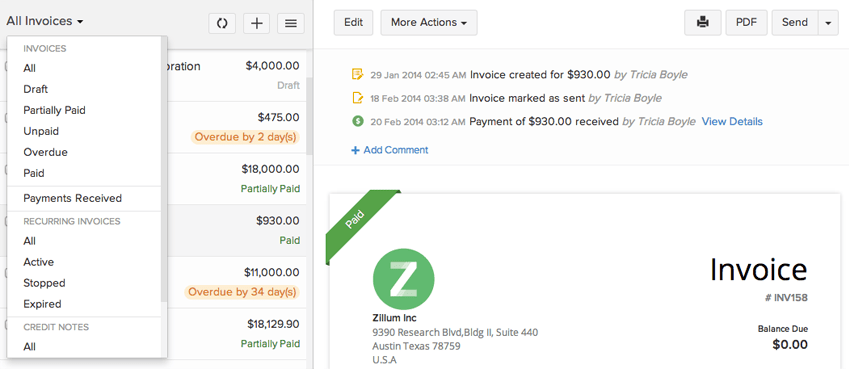
Task: Open the $18,129.90 invoice row
Action: coord(236,334)
